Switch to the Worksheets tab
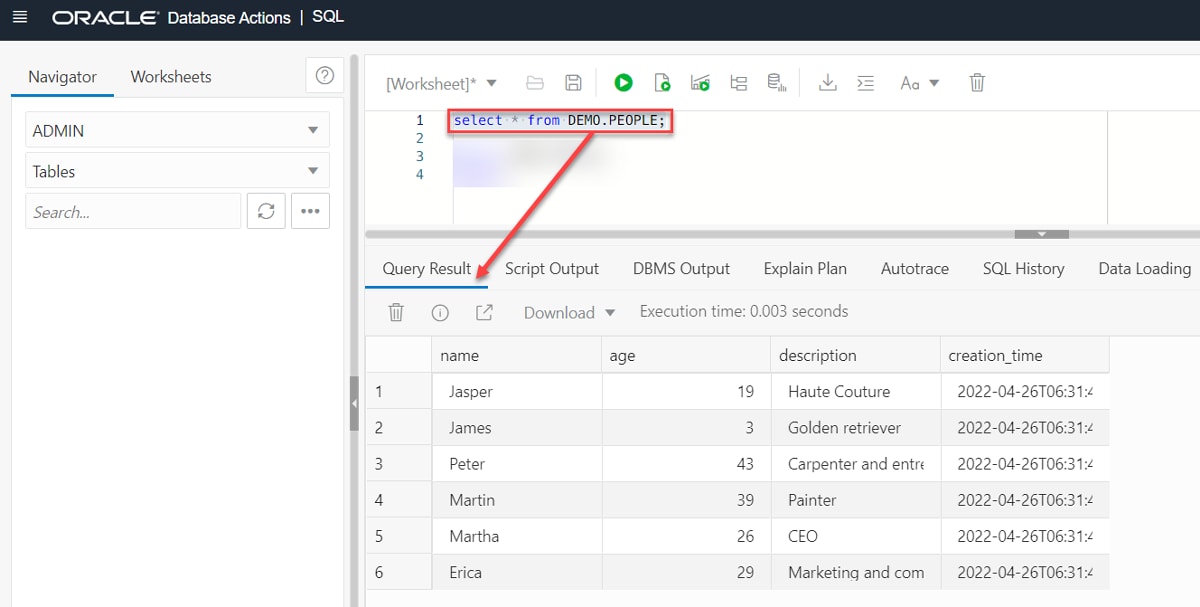The width and height of the screenshot is (1200, 607). [171, 77]
